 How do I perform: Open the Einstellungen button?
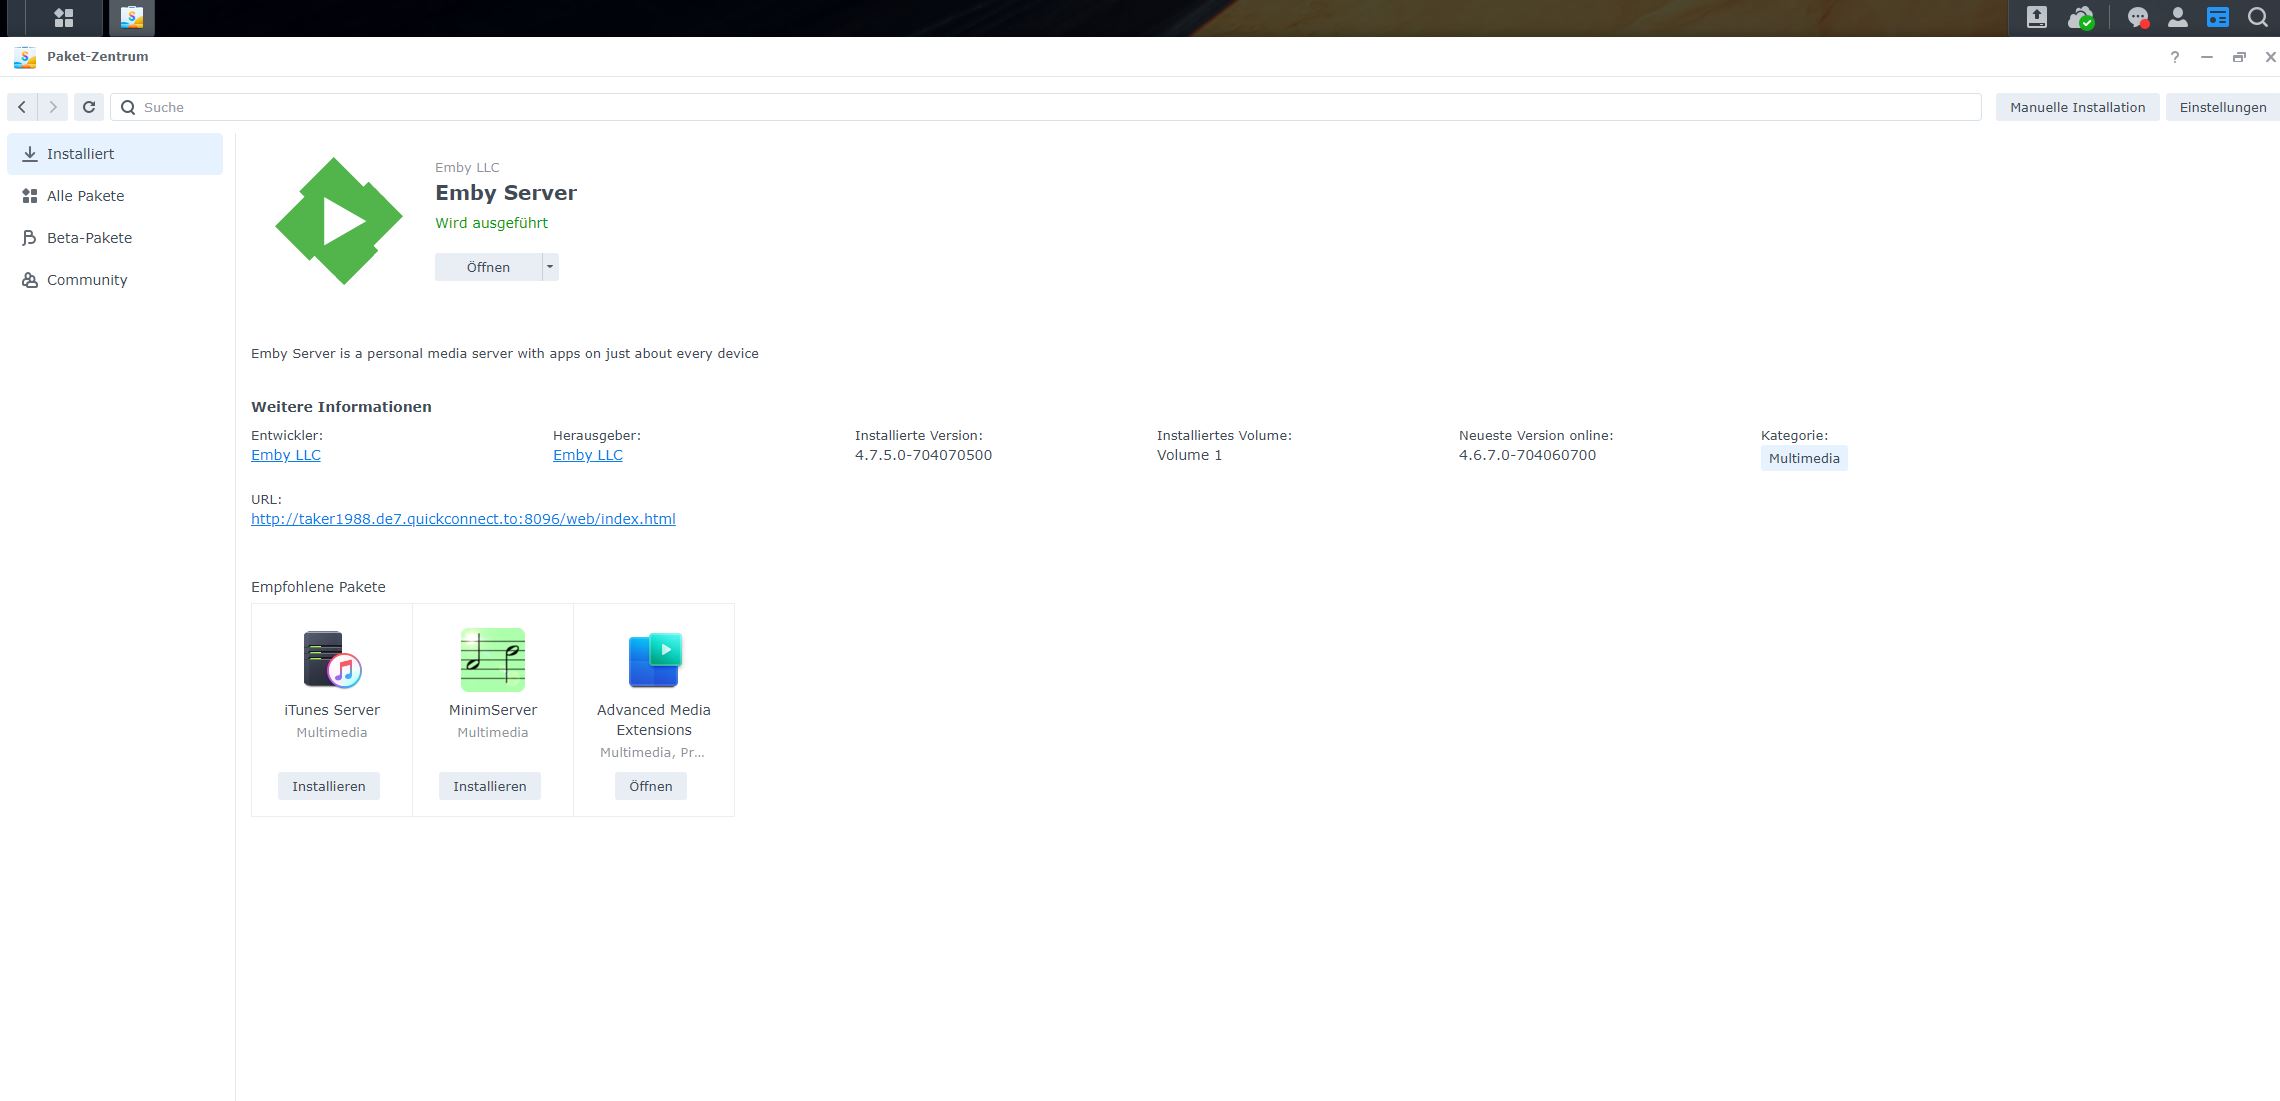click(2222, 107)
